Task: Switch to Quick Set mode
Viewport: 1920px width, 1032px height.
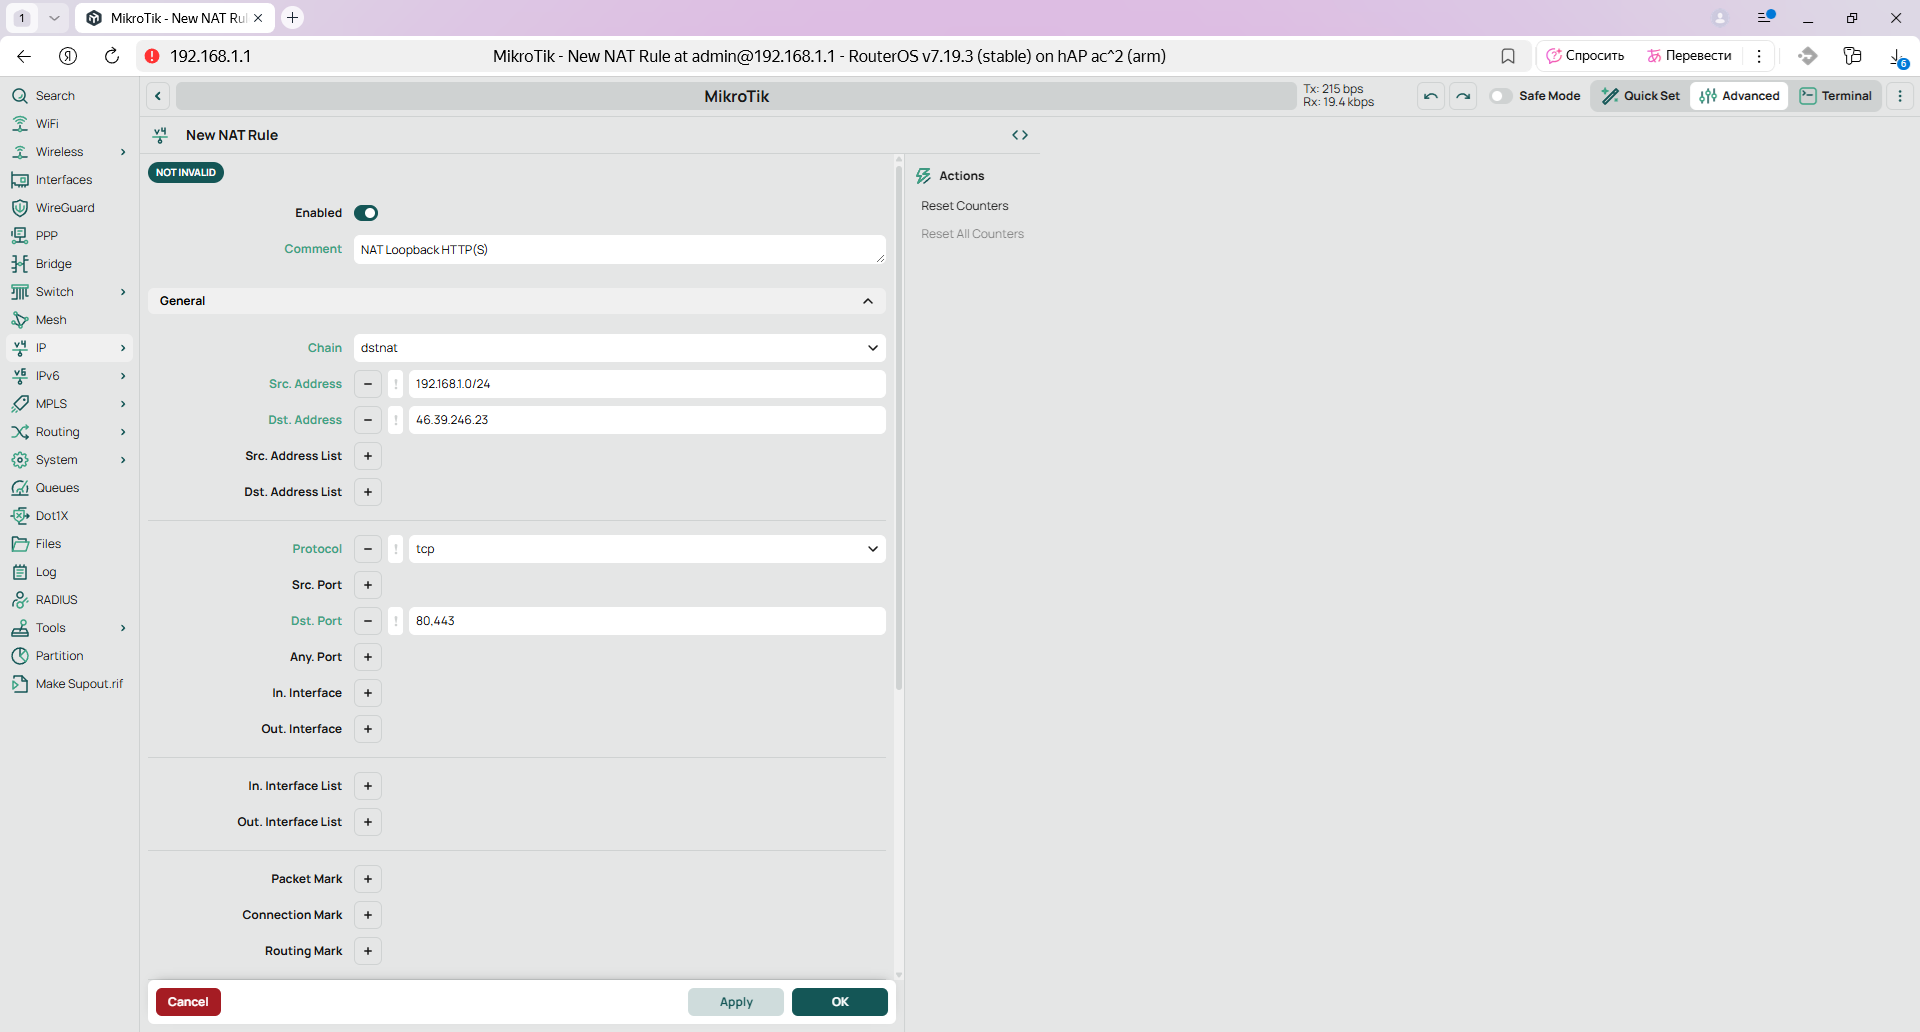Action: (x=1640, y=96)
